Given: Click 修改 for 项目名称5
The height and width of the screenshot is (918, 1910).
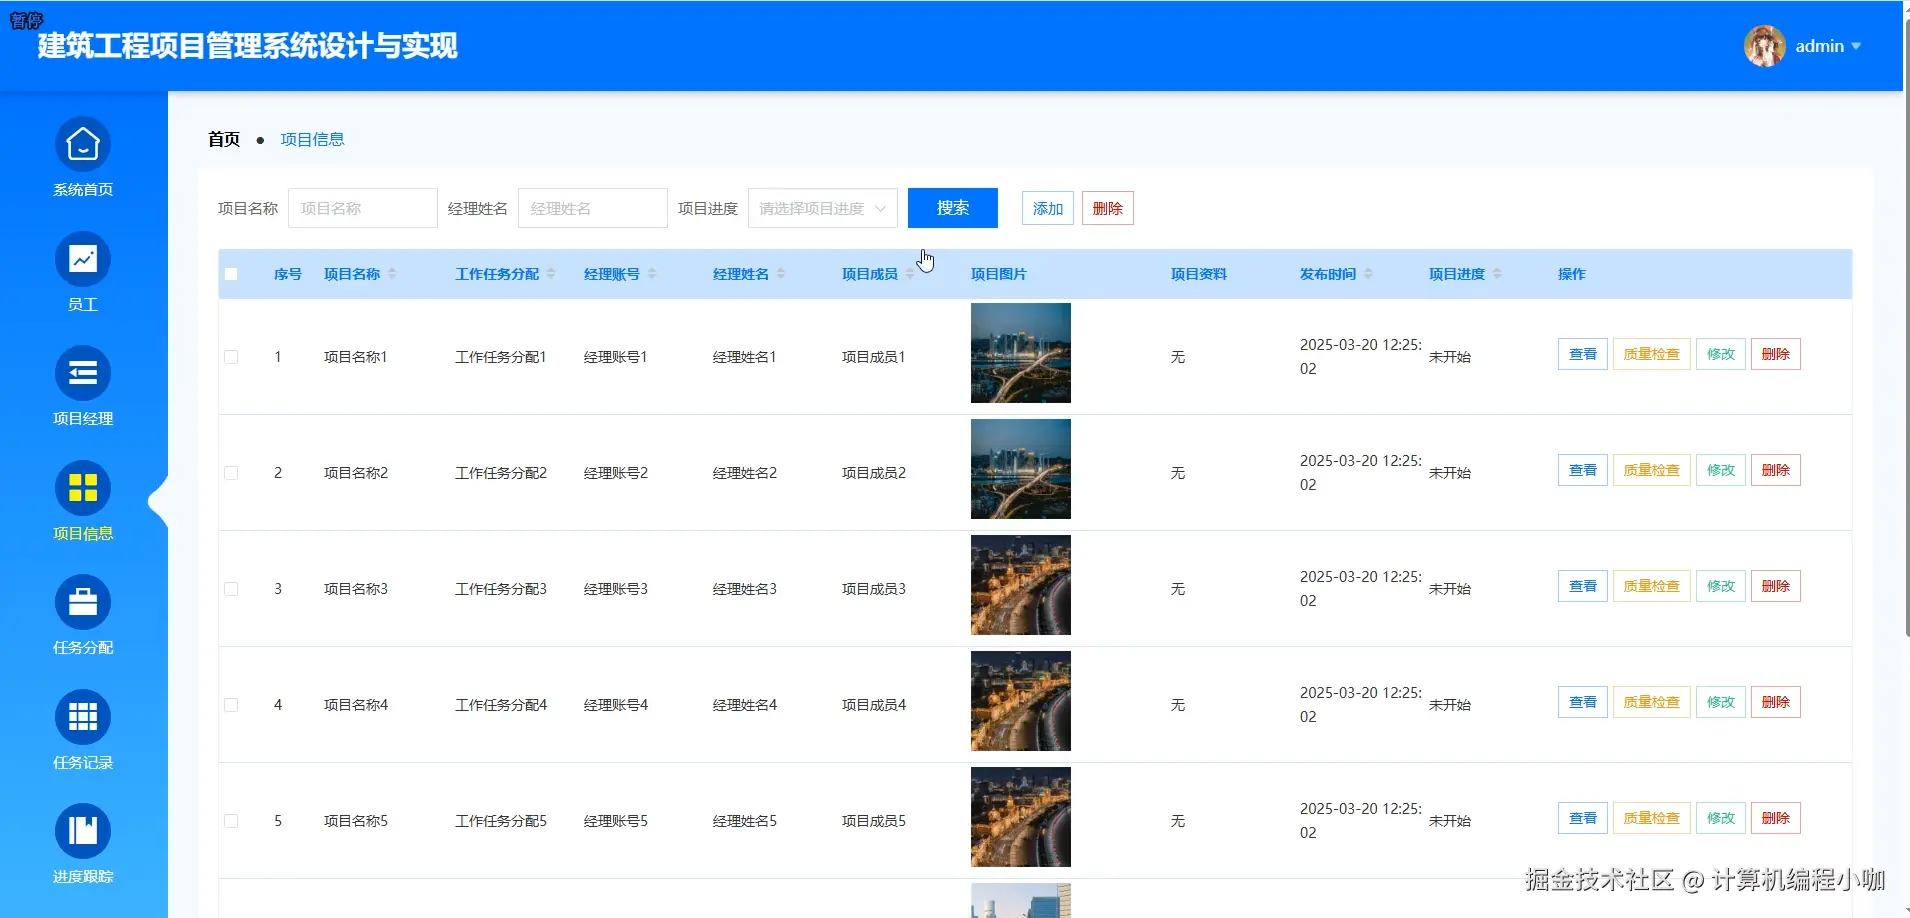Looking at the screenshot, I should tap(1721, 818).
